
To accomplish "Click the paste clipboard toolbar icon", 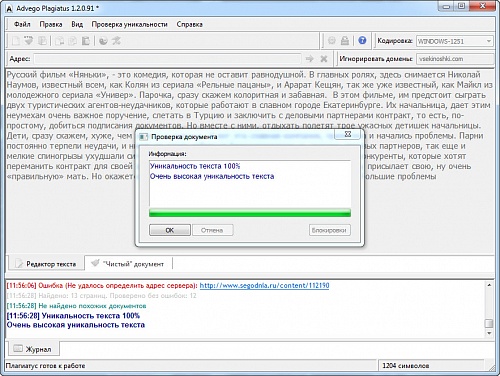I will pyautogui.click(x=86, y=41).
